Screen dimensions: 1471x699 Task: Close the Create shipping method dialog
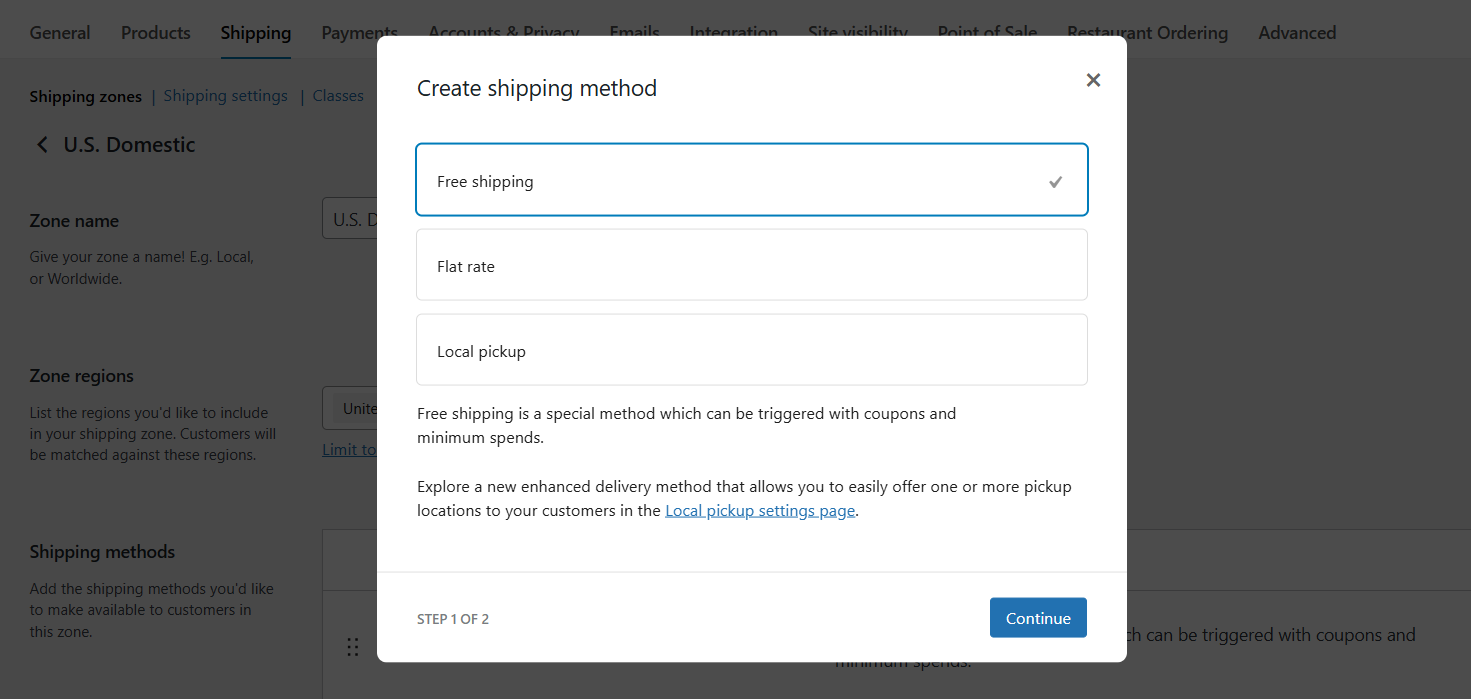click(x=1092, y=79)
